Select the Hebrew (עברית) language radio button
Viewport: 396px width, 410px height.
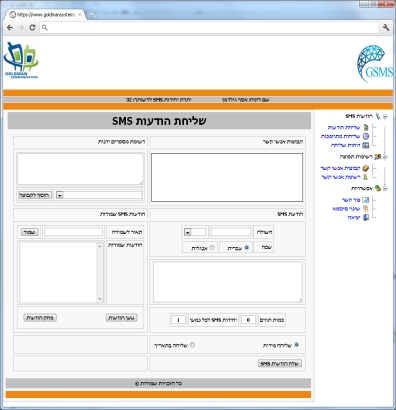(247, 248)
